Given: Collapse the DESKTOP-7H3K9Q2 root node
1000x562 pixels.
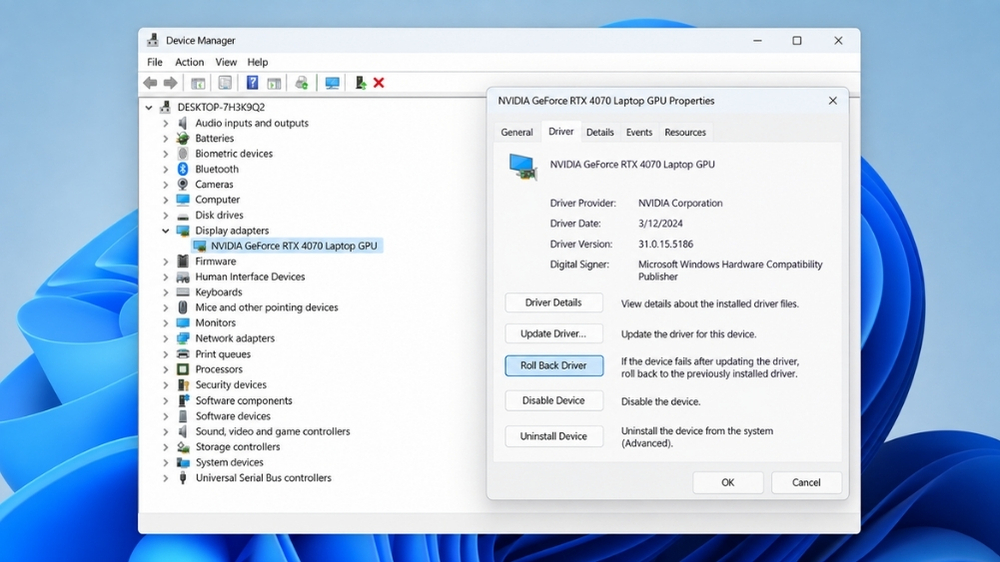Looking at the screenshot, I should point(149,107).
